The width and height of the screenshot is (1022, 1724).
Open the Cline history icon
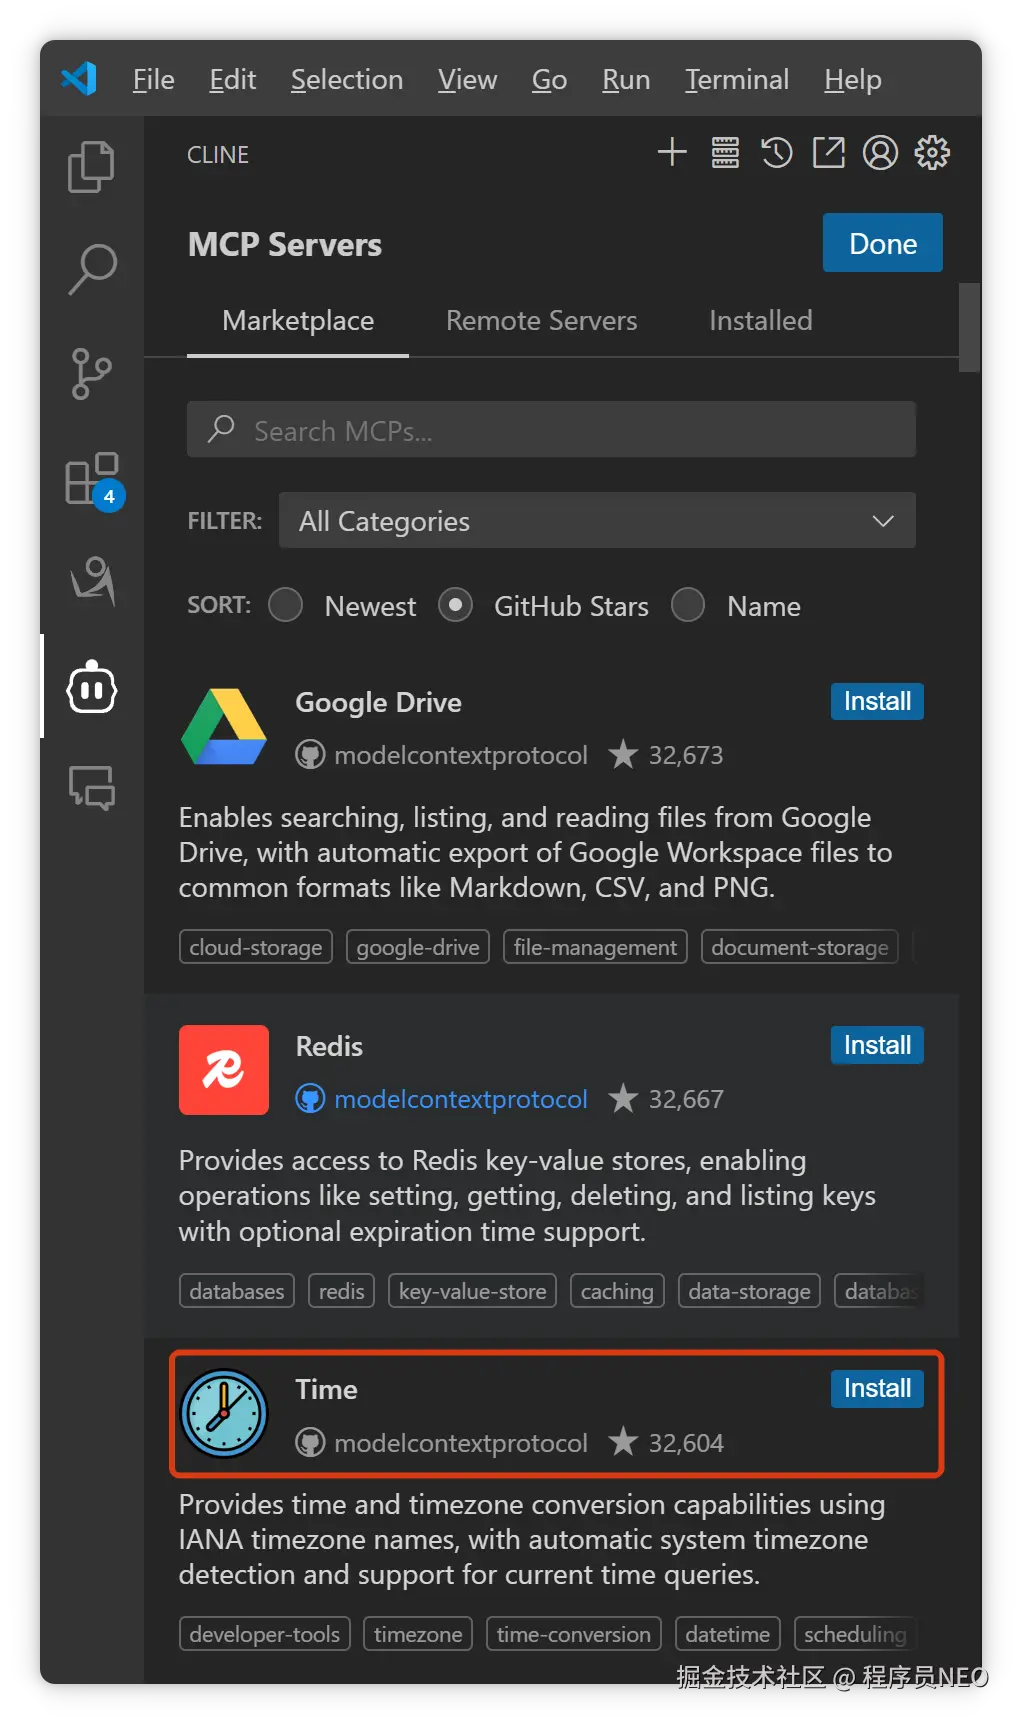tap(777, 153)
